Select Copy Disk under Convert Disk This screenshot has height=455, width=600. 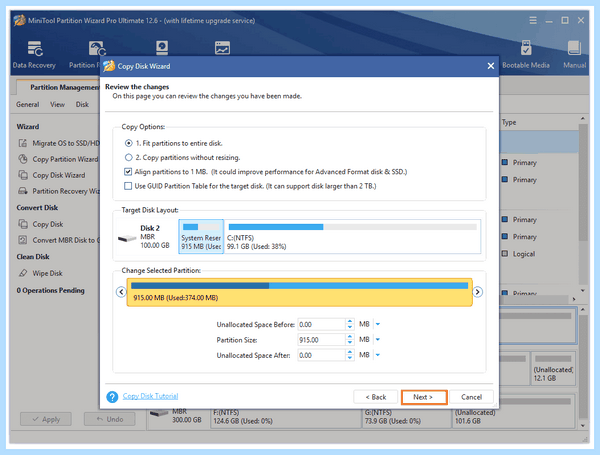coord(41,224)
